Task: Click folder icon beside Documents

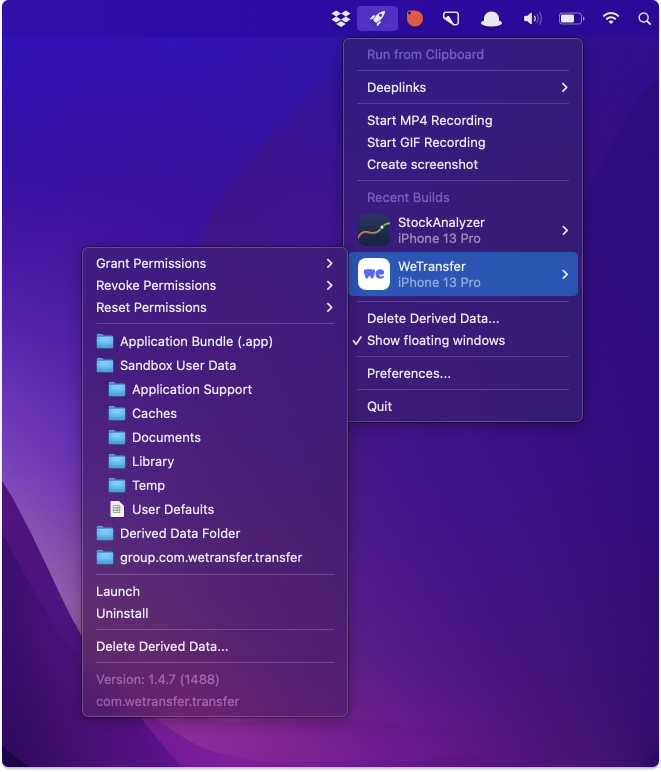Action: 117,437
